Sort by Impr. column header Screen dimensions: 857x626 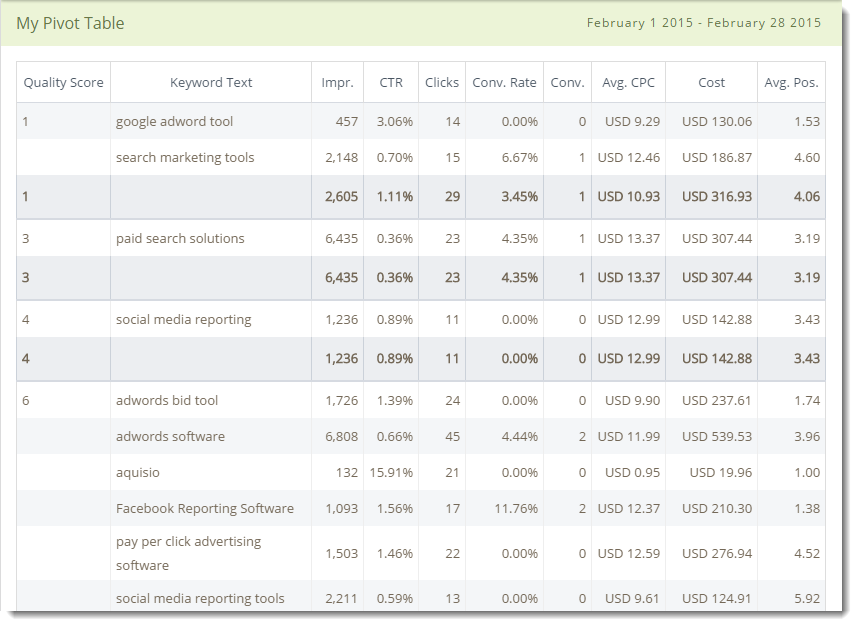pos(337,83)
